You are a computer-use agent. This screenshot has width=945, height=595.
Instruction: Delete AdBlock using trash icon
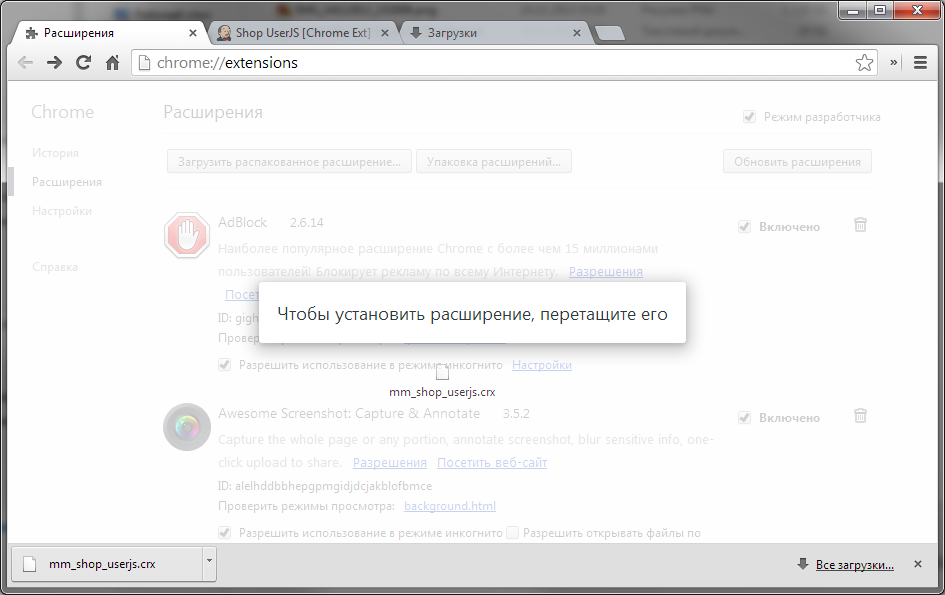point(860,226)
